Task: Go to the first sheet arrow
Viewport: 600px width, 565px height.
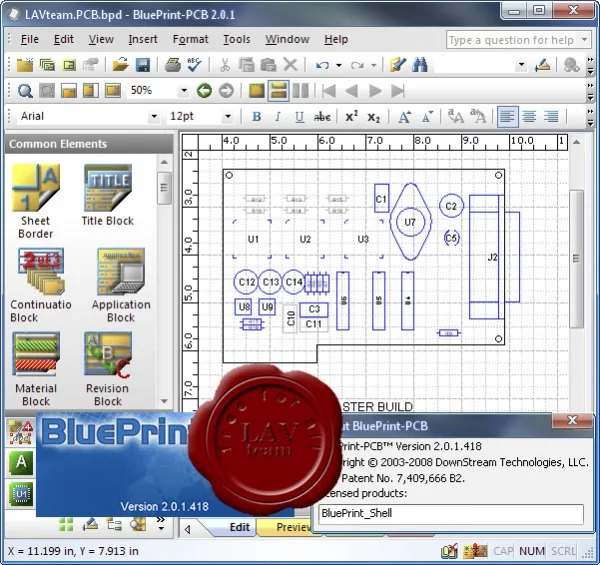Action: click(329, 91)
